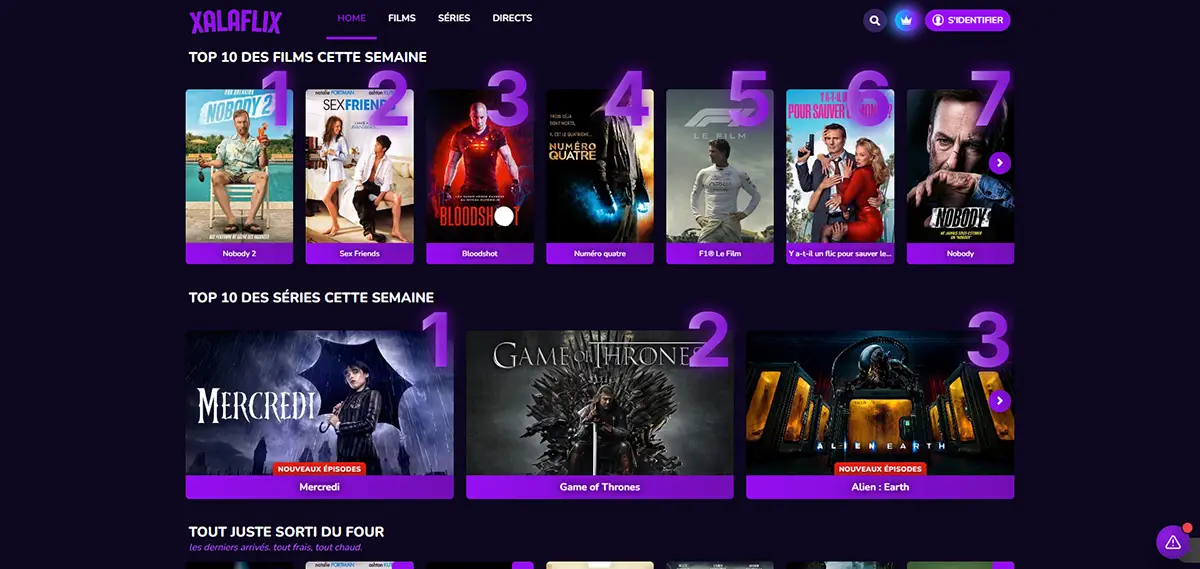
Task: Open the SÉRIES menu
Action: 454,18
